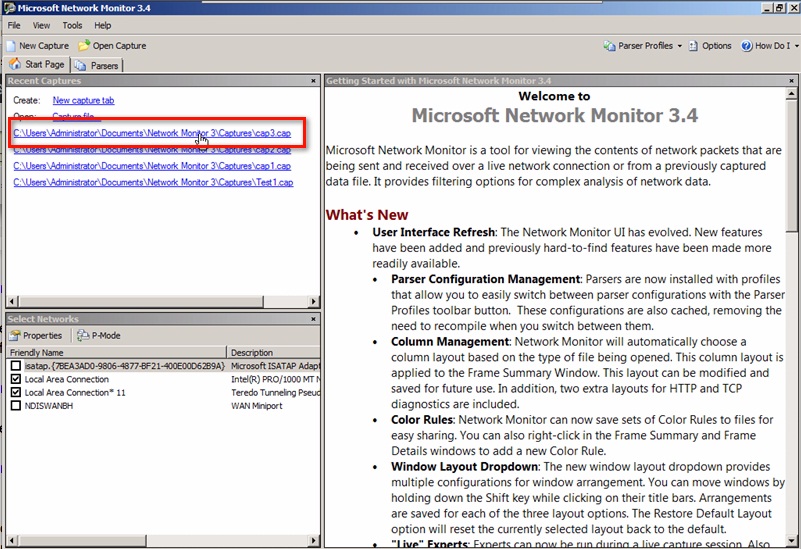This screenshot has height=549, width=801.
Task: Switch to the Start Page tab
Action: click(x=37, y=64)
